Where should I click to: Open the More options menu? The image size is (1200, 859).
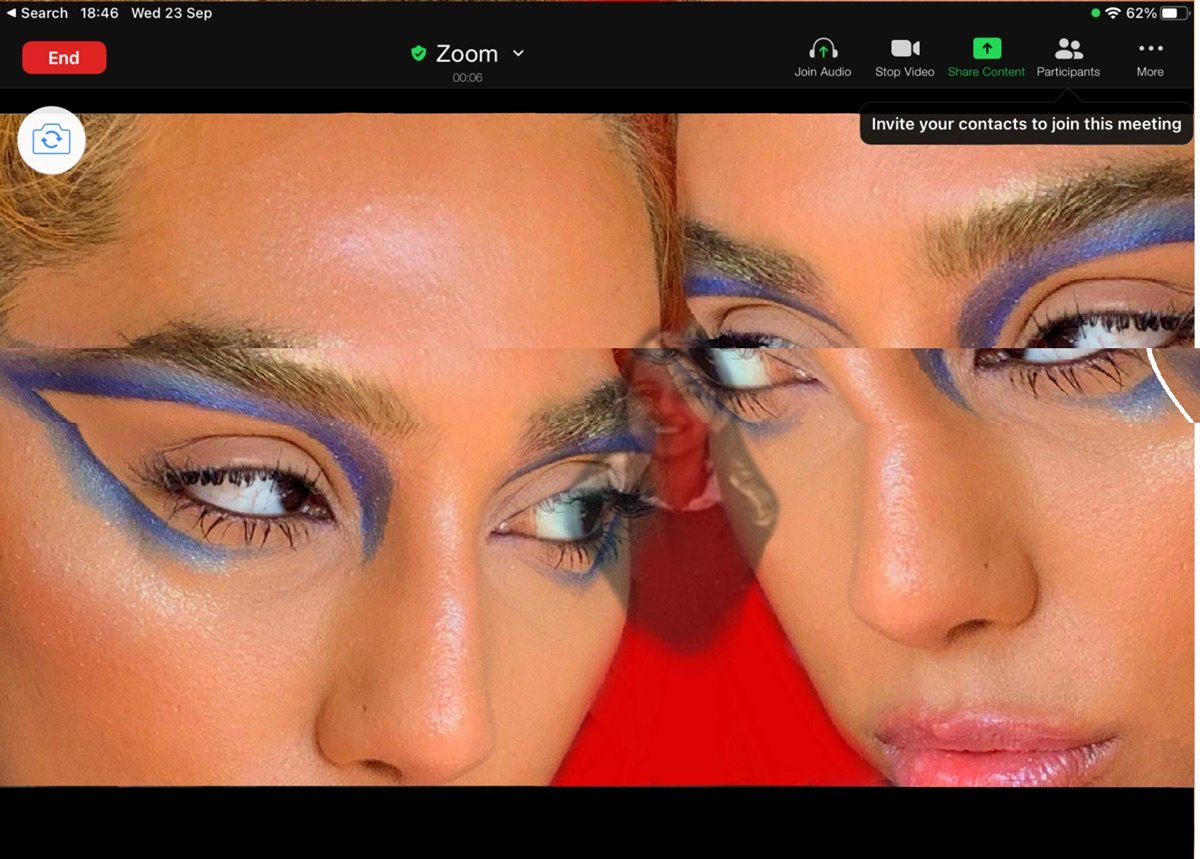(1150, 57)
